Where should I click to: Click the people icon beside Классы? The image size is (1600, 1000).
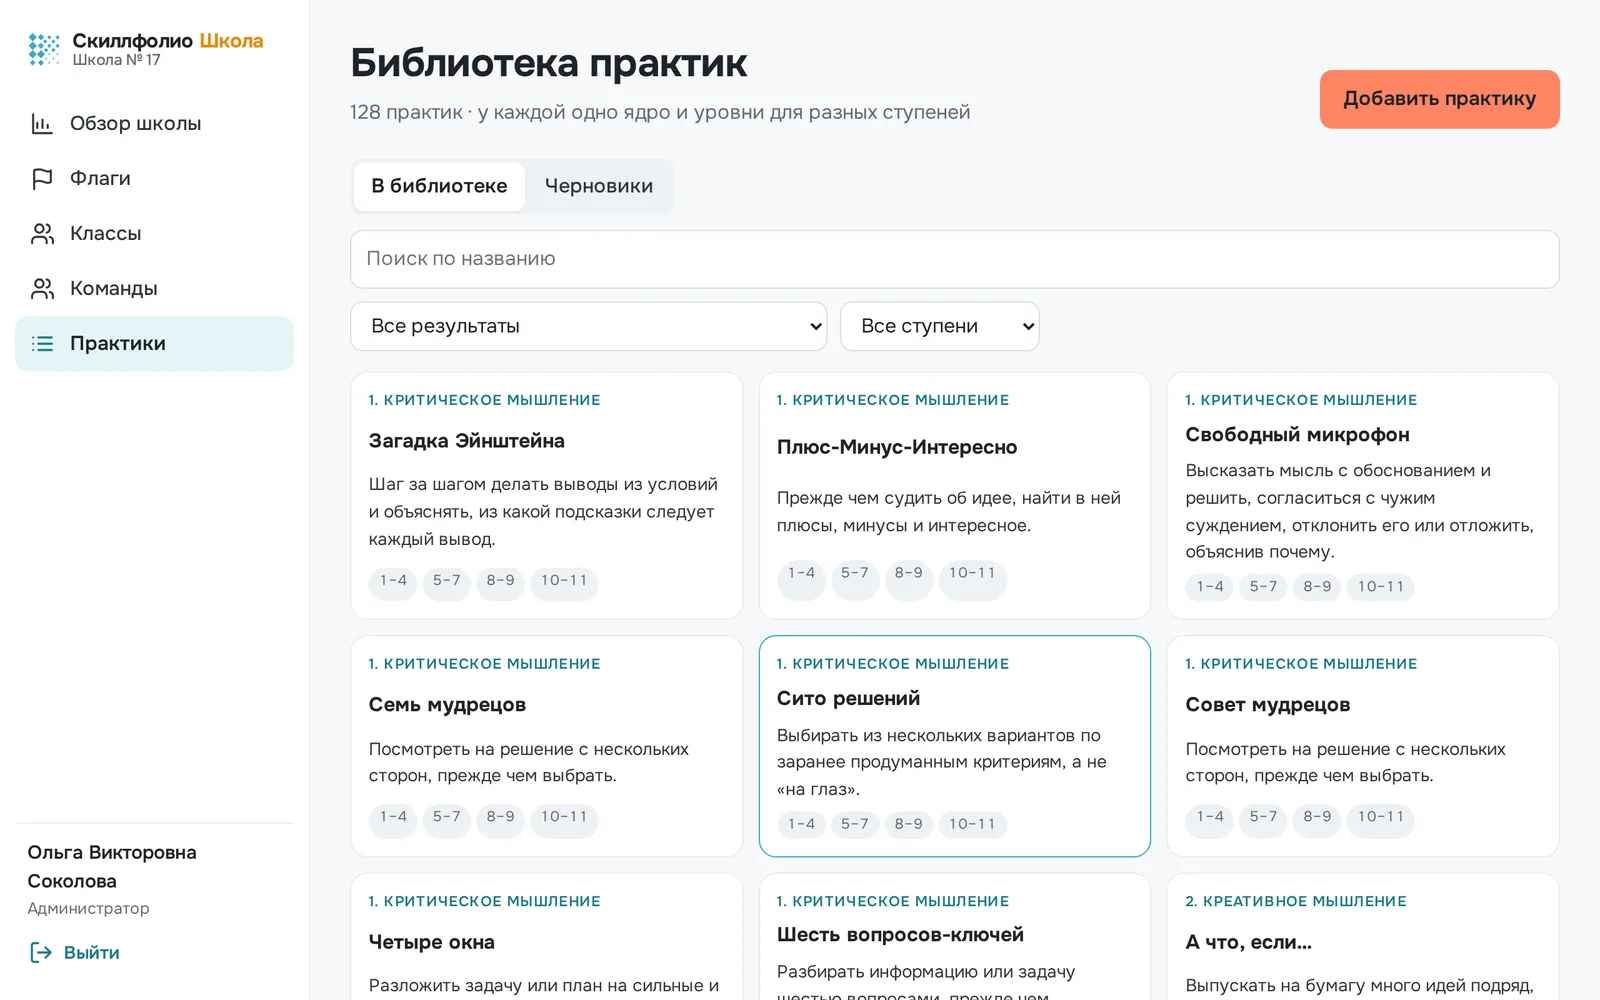click(42, 234)
